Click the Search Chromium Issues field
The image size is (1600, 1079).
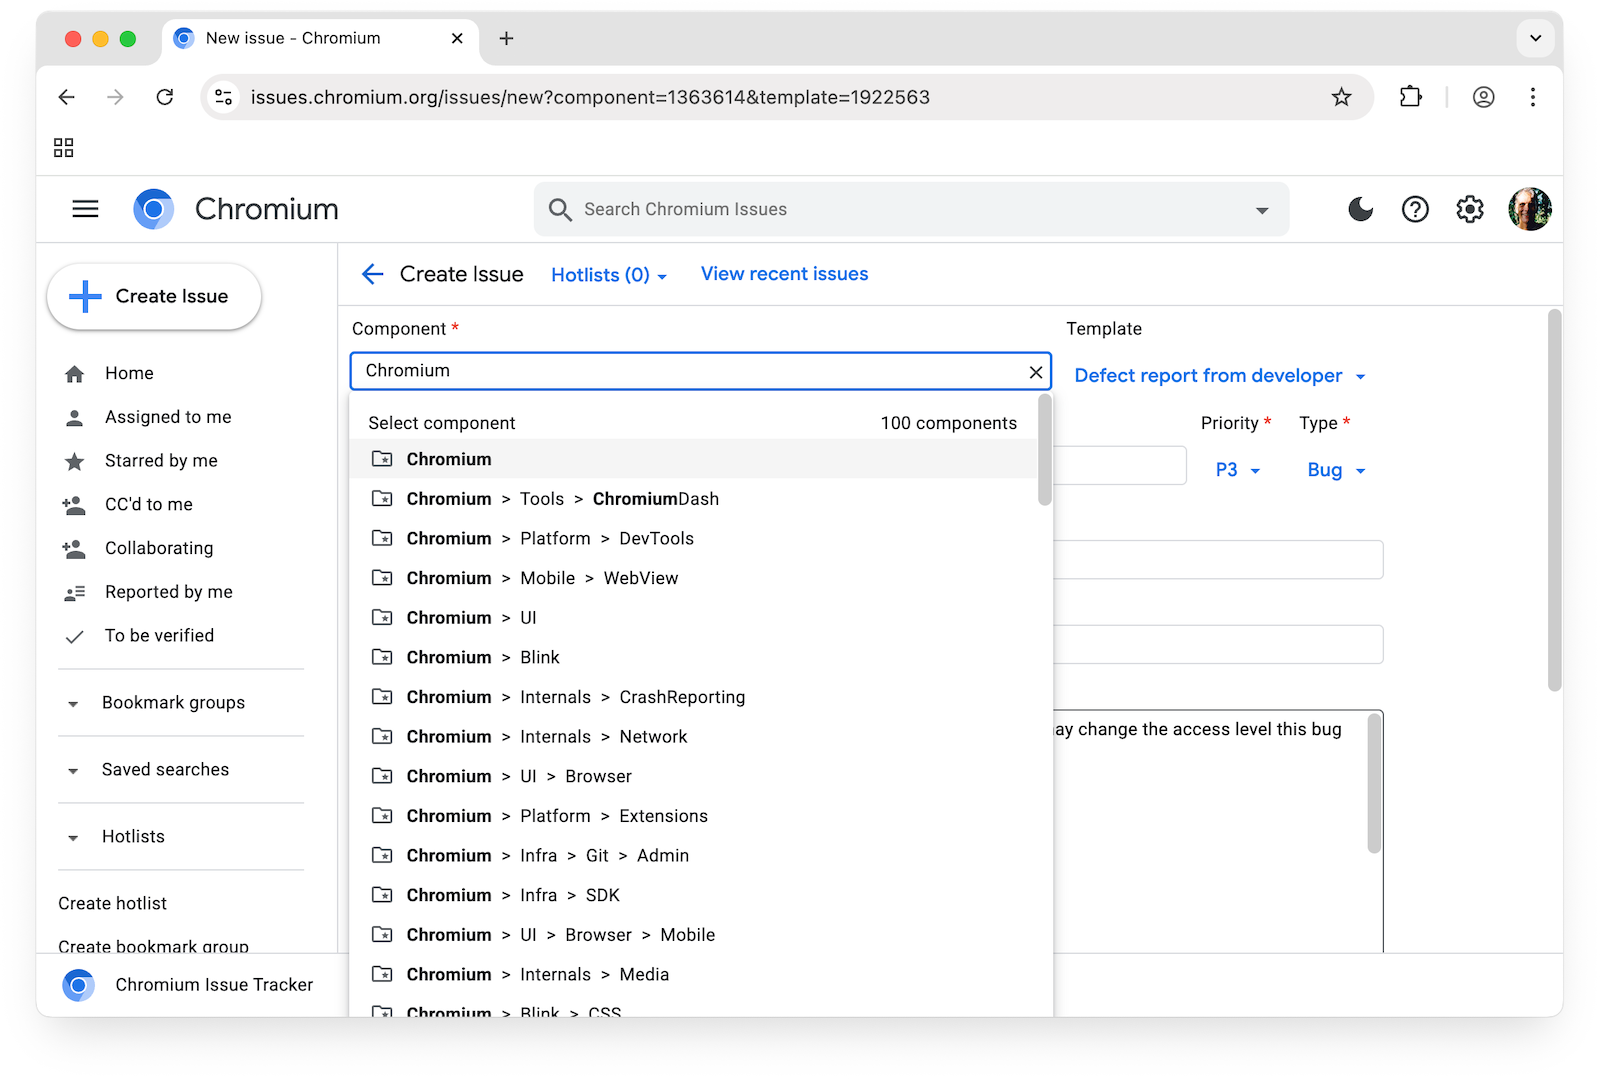coord(900,209)
